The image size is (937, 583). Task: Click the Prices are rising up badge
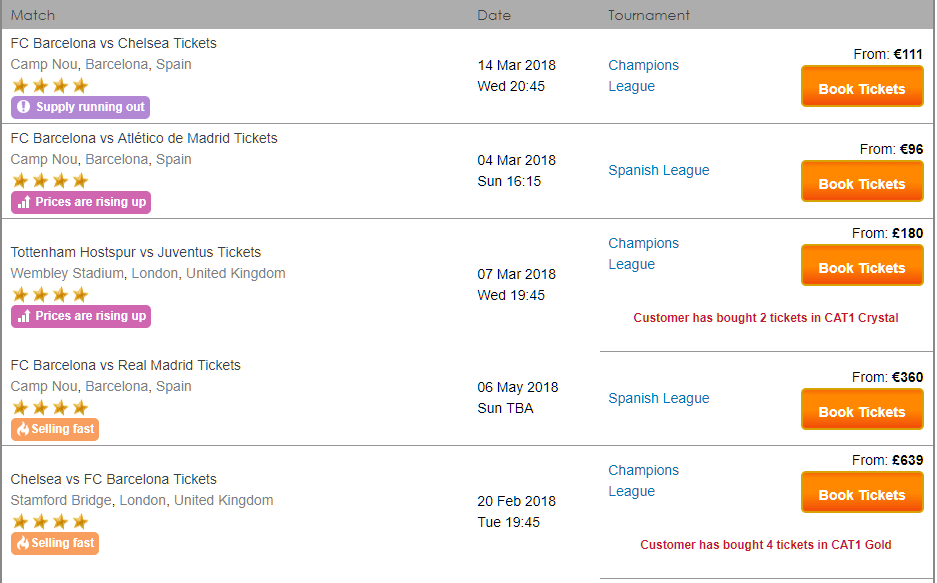tap(81, 201)
